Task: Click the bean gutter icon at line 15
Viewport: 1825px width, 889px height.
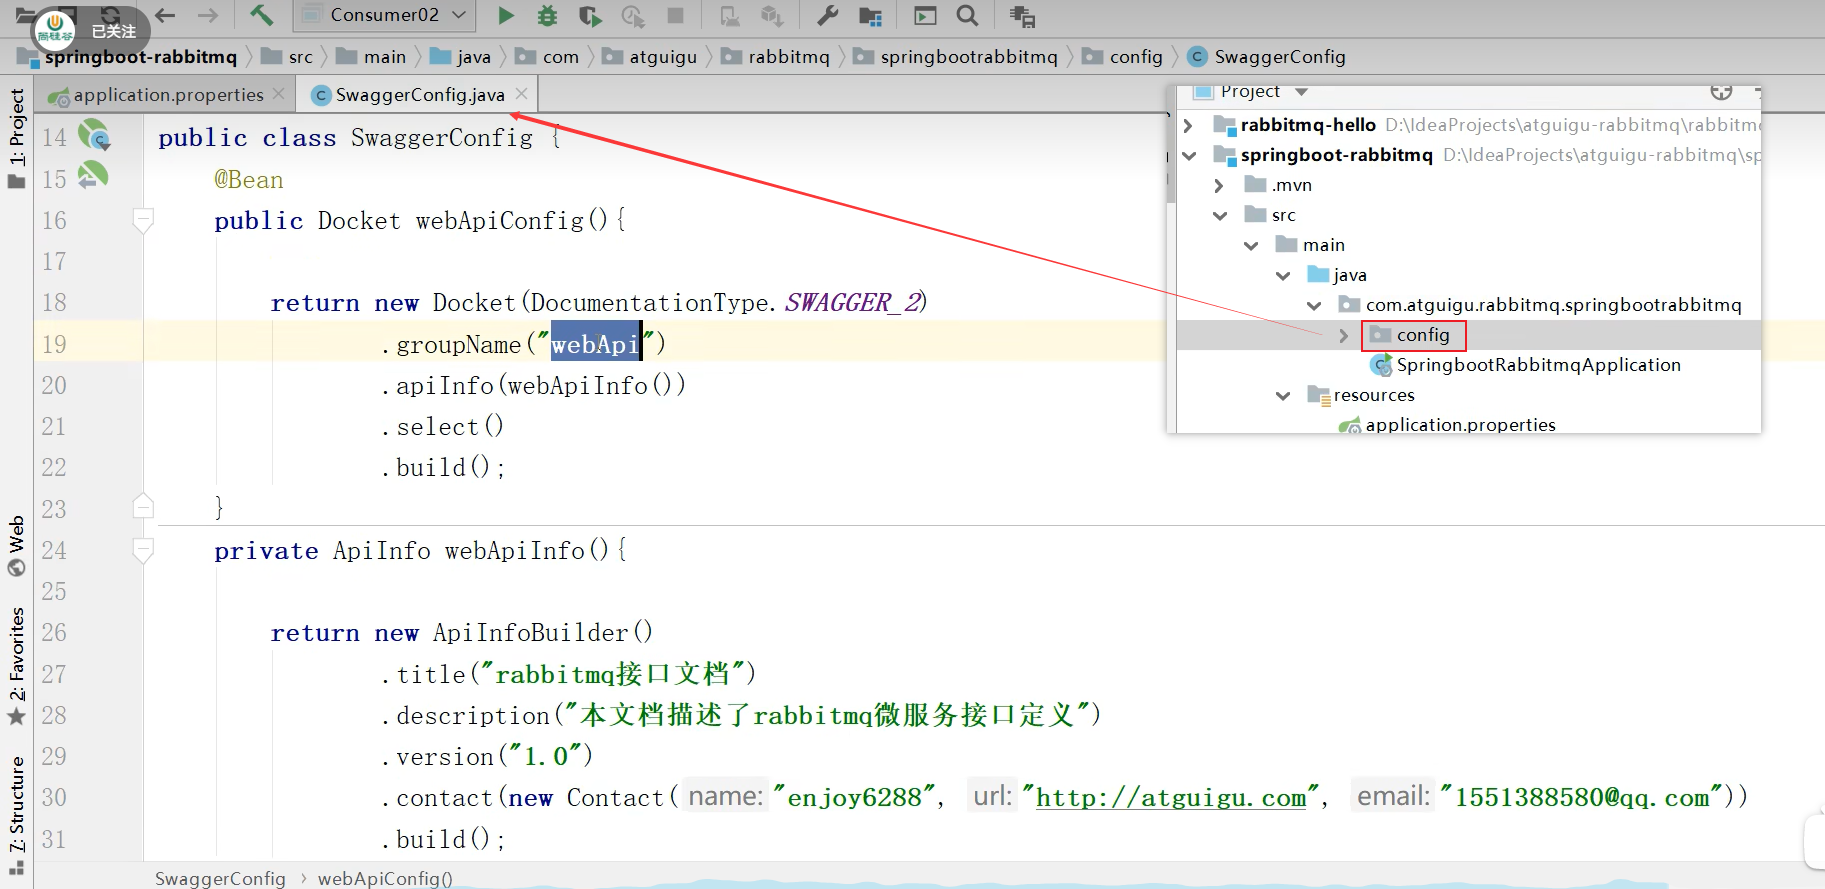Action: pyautogui.click(x=93, y=176)
